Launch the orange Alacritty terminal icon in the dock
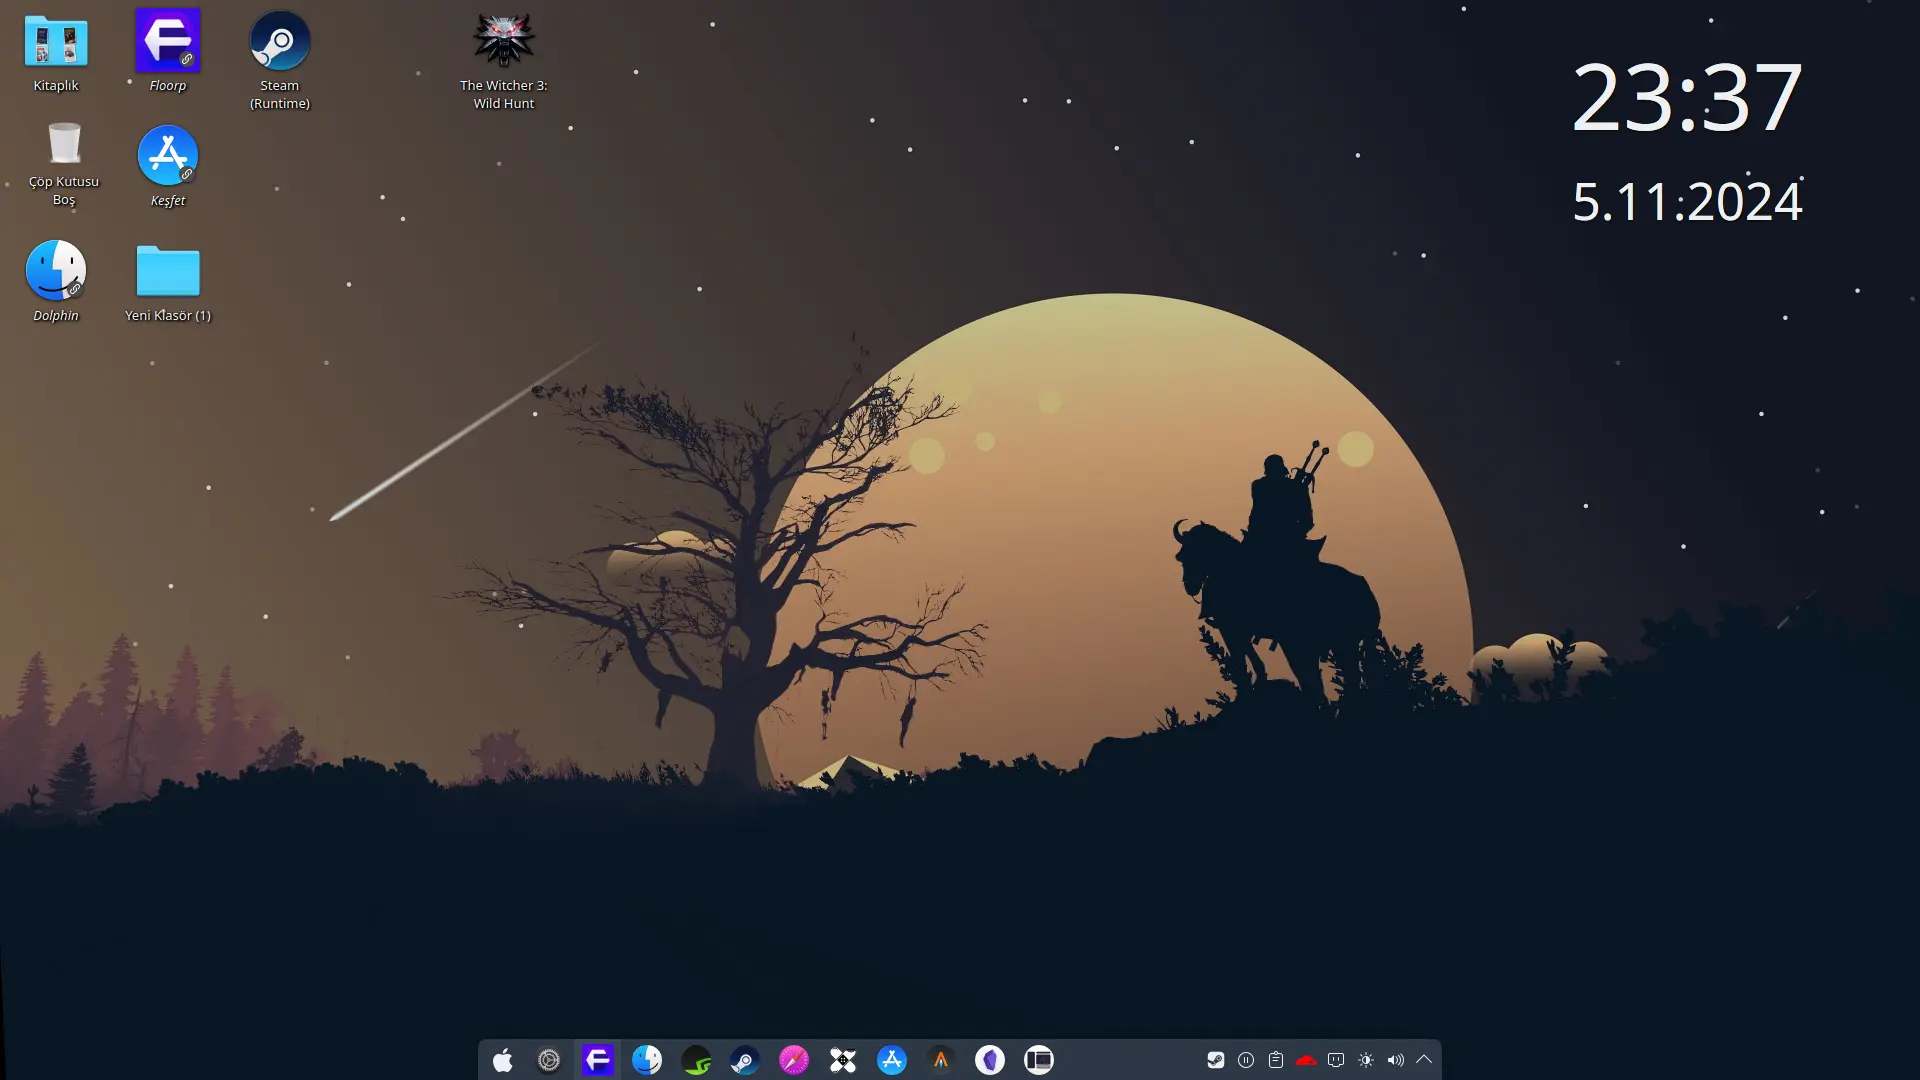Viewport: 1920px width, 1080px height. pyautogui.click(x=941, y=1060)
